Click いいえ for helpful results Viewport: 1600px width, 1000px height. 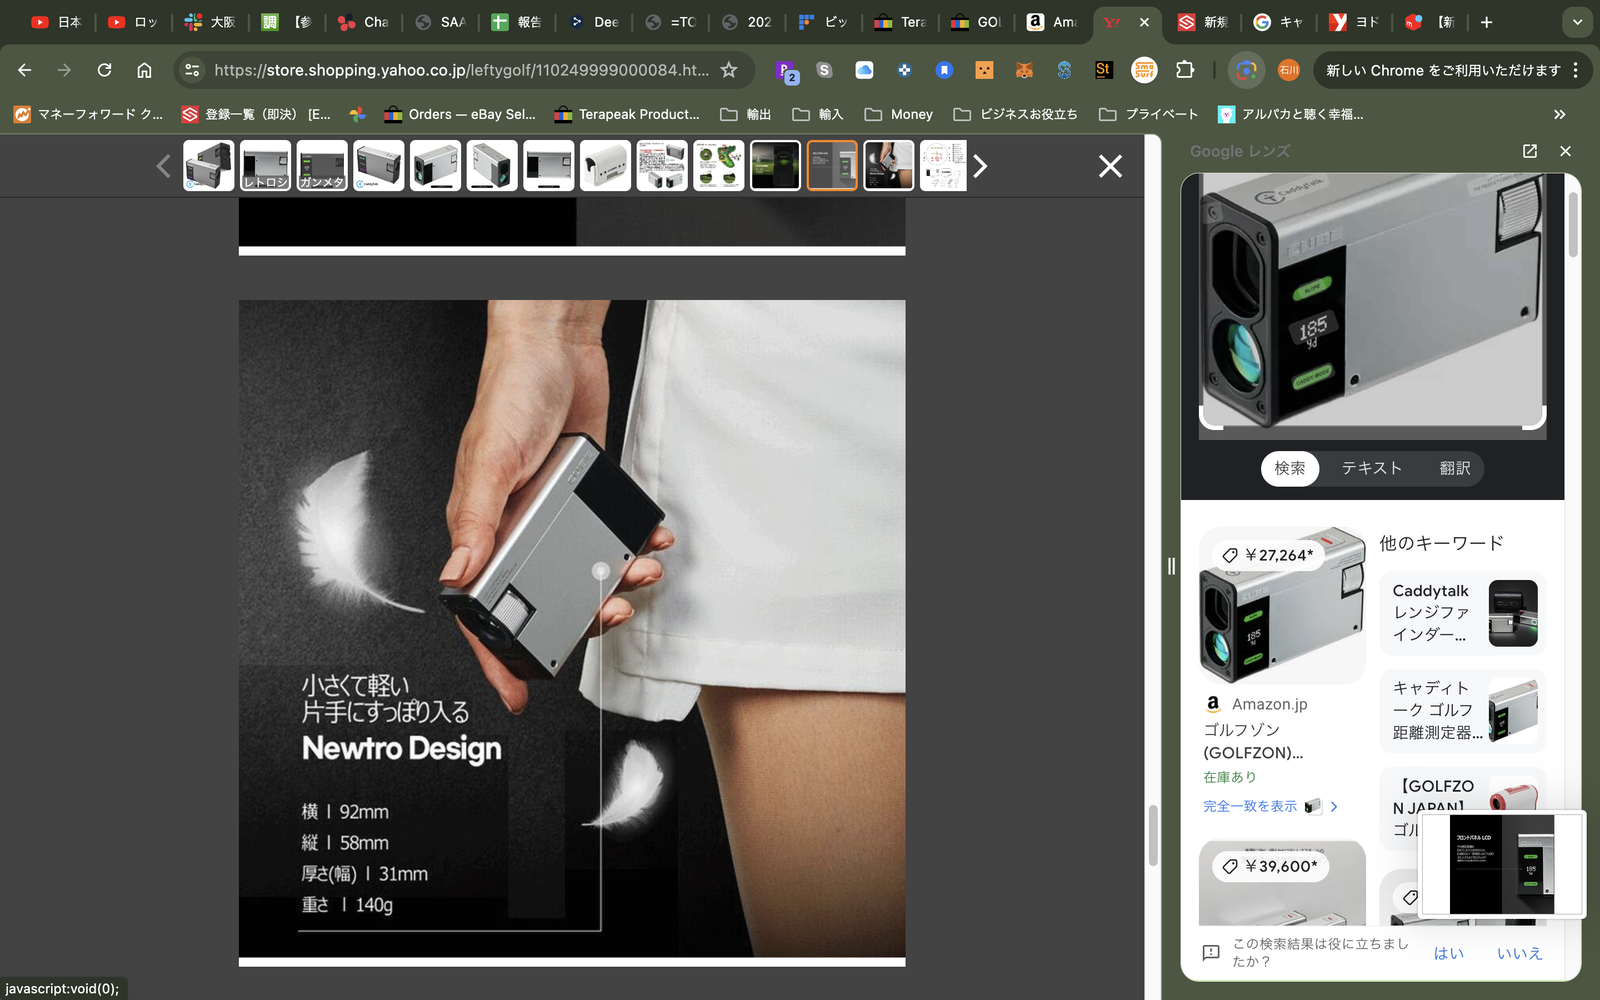click(x=1519, y=953)
